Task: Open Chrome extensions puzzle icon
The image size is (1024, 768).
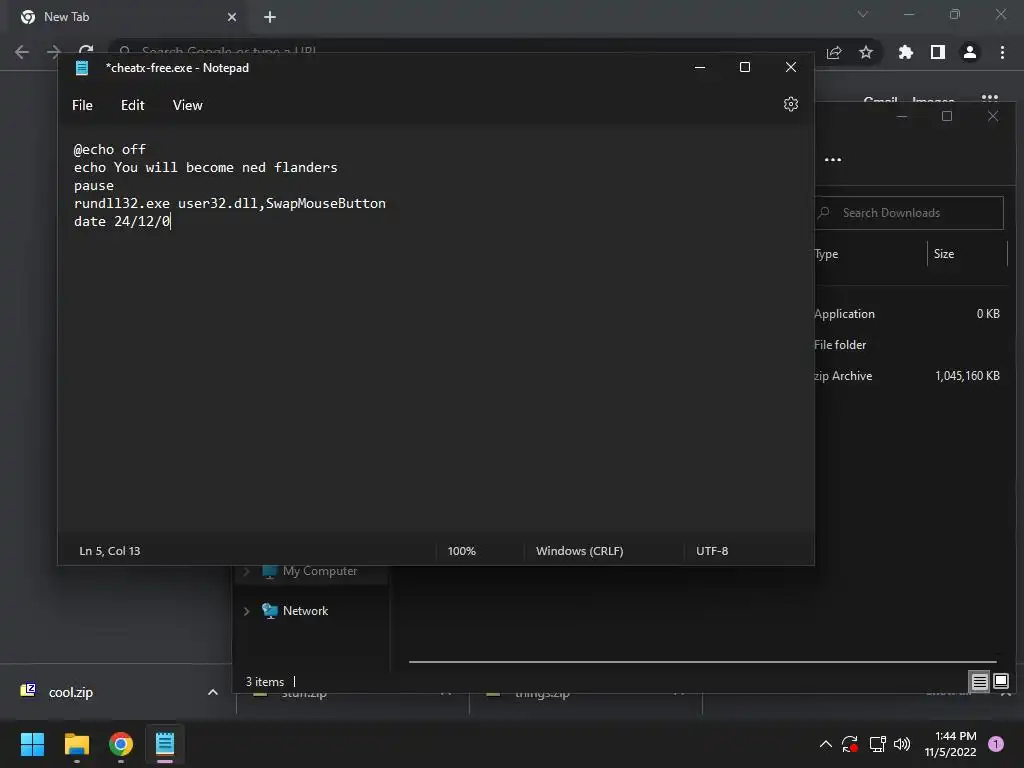Action: pyautogui.click(x=905, y=52)
